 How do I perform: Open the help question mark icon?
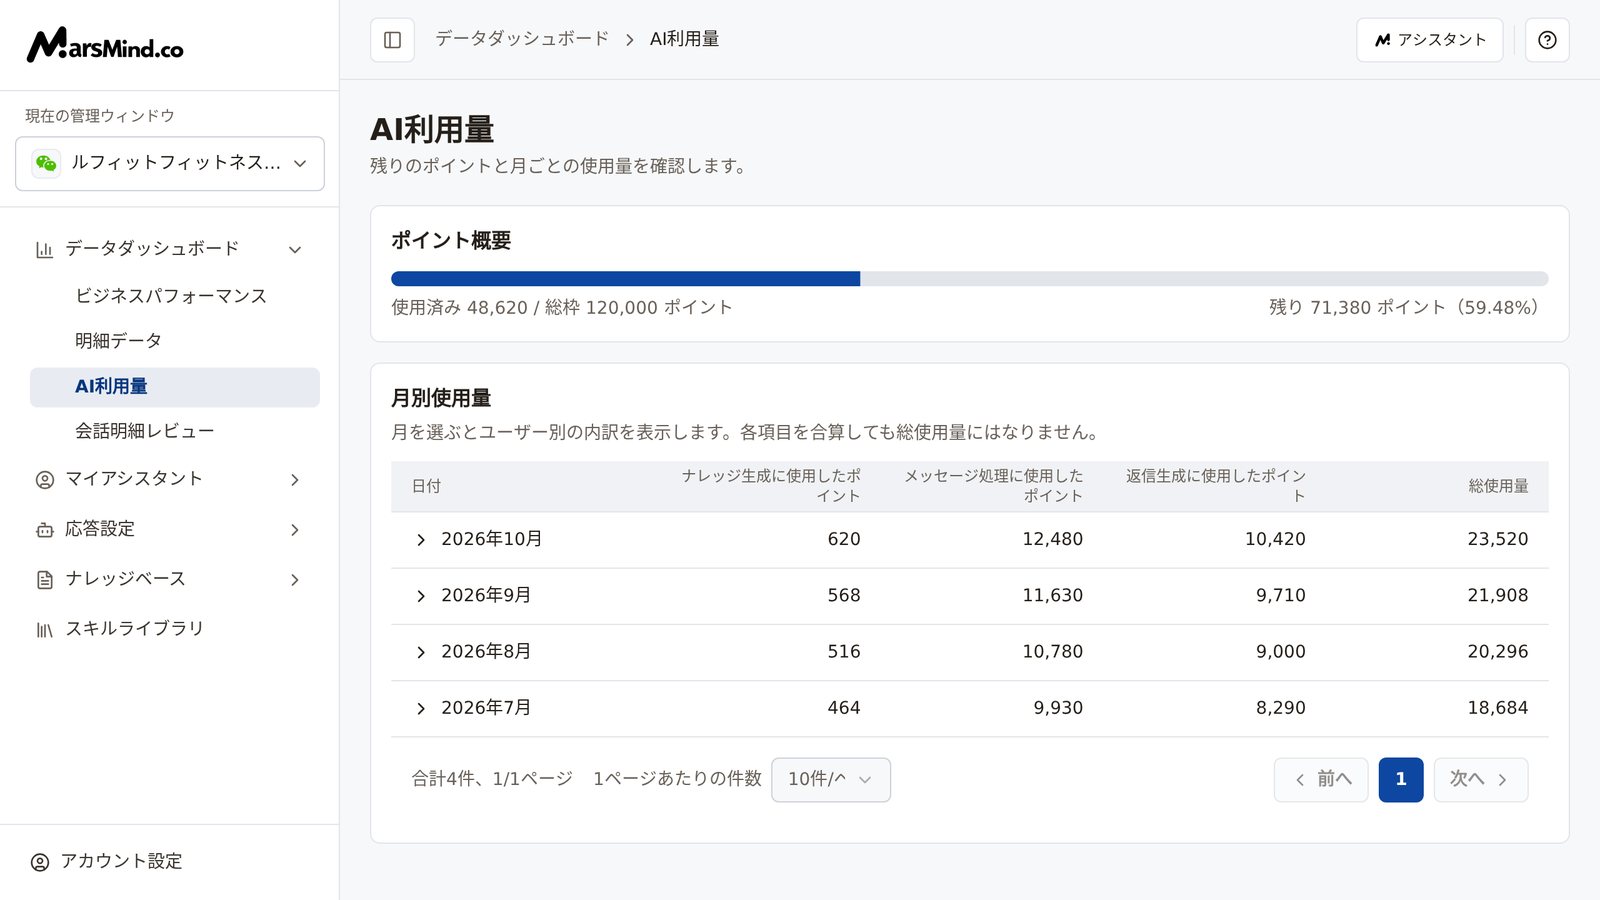1547,40
